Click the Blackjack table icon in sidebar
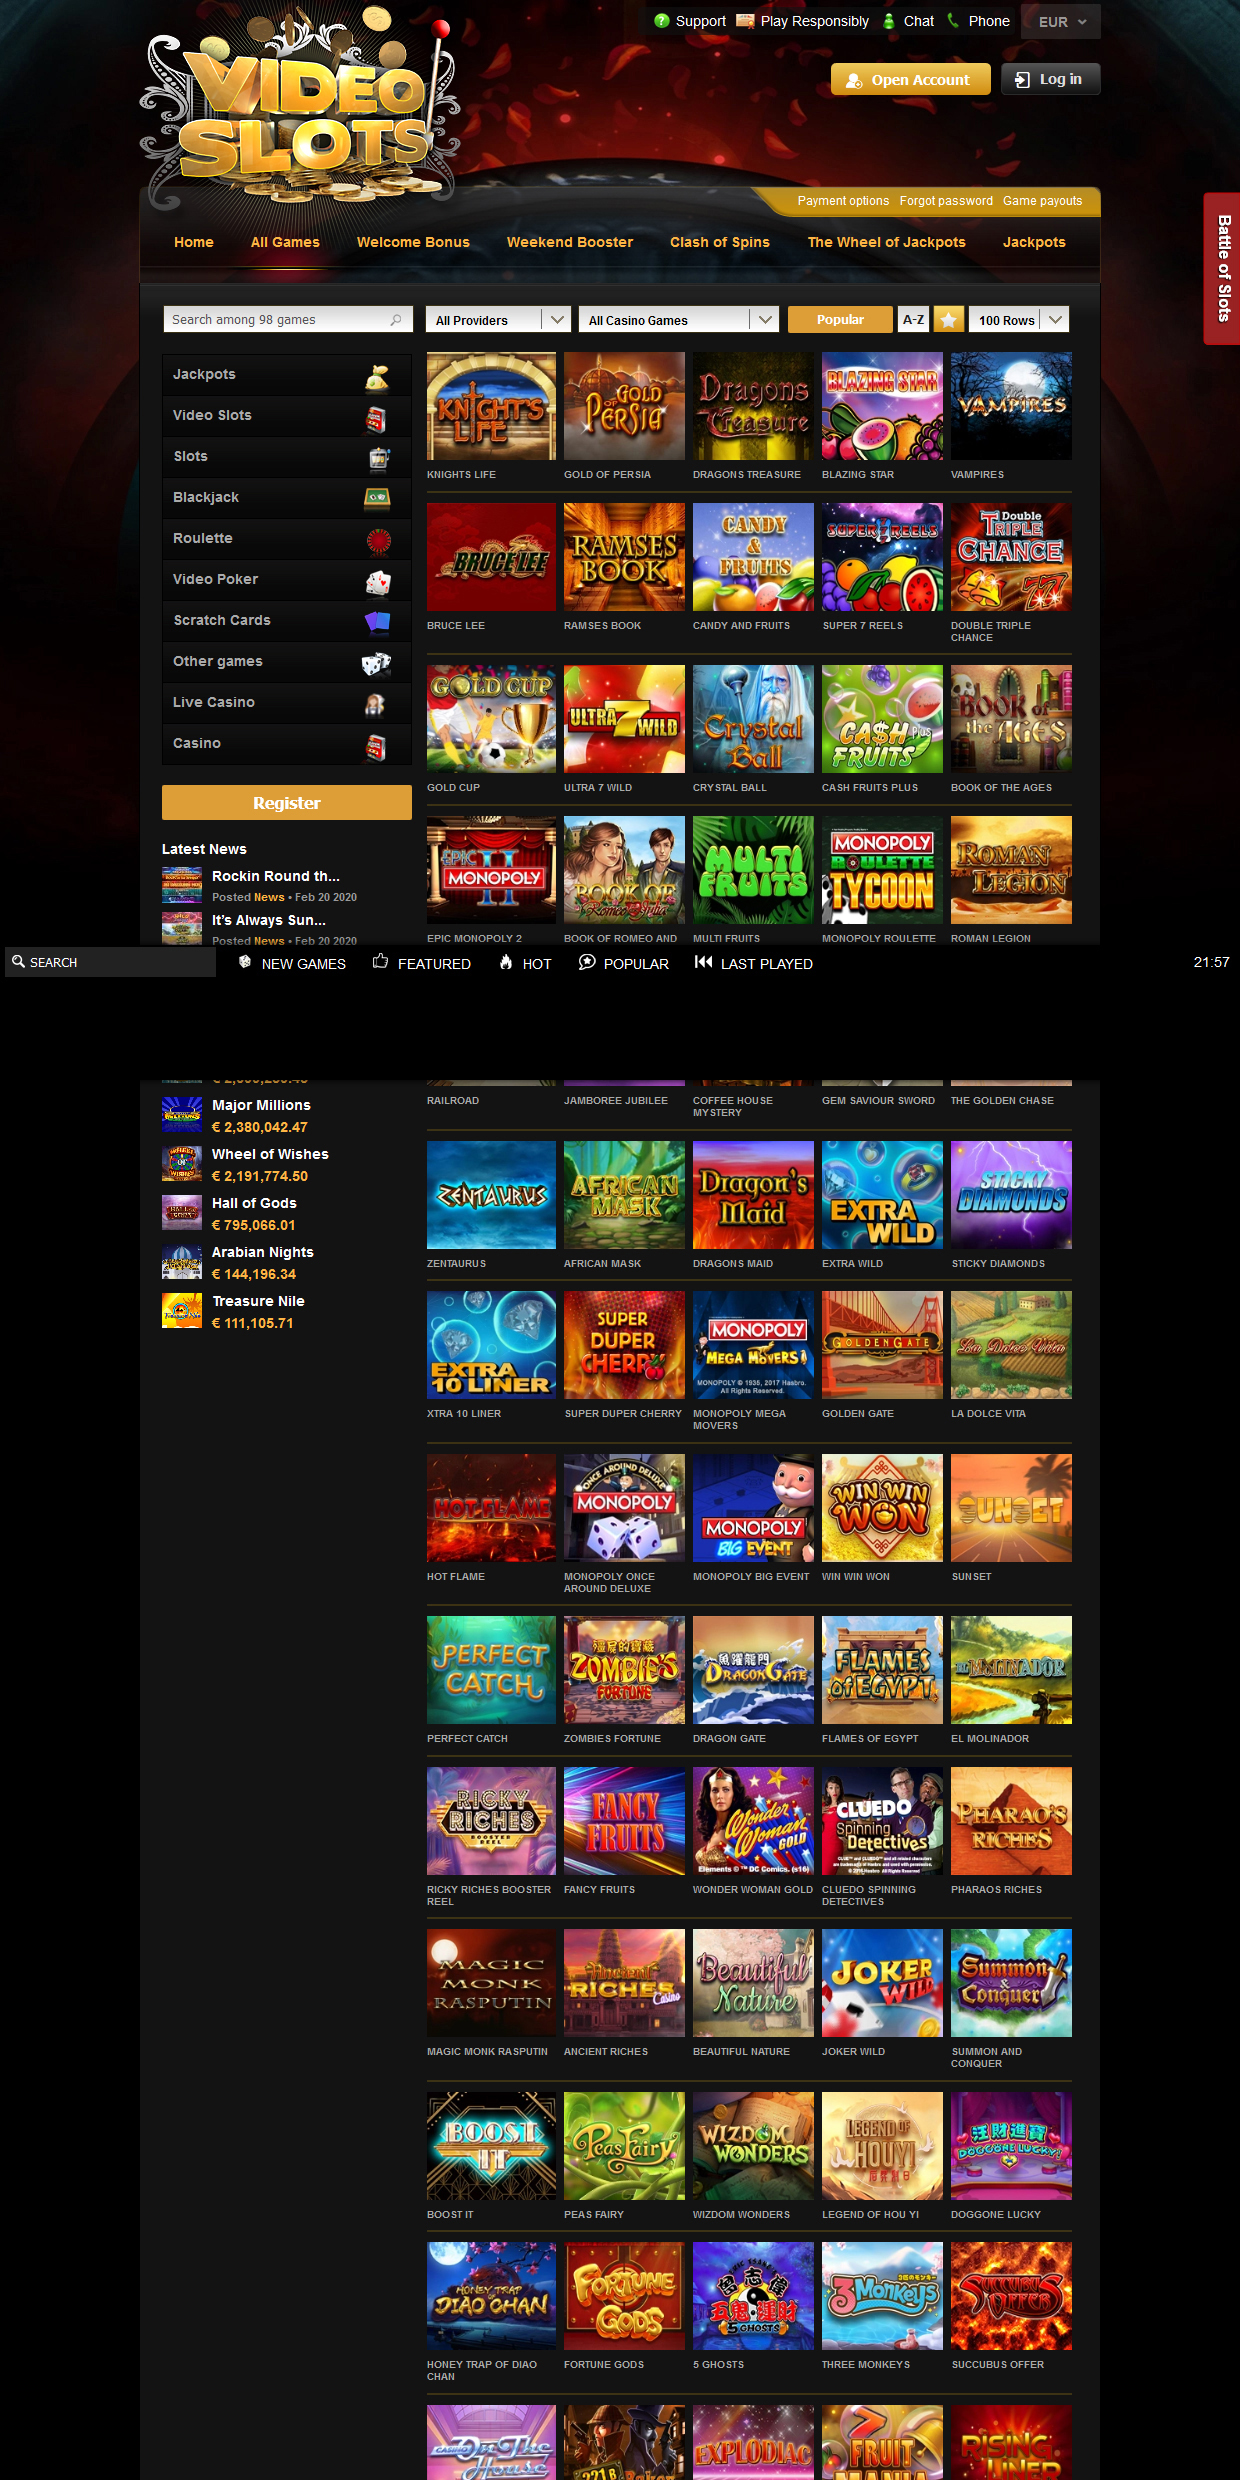The image size is (1240, 2480). pyautogui.click(x=377, y=498)
